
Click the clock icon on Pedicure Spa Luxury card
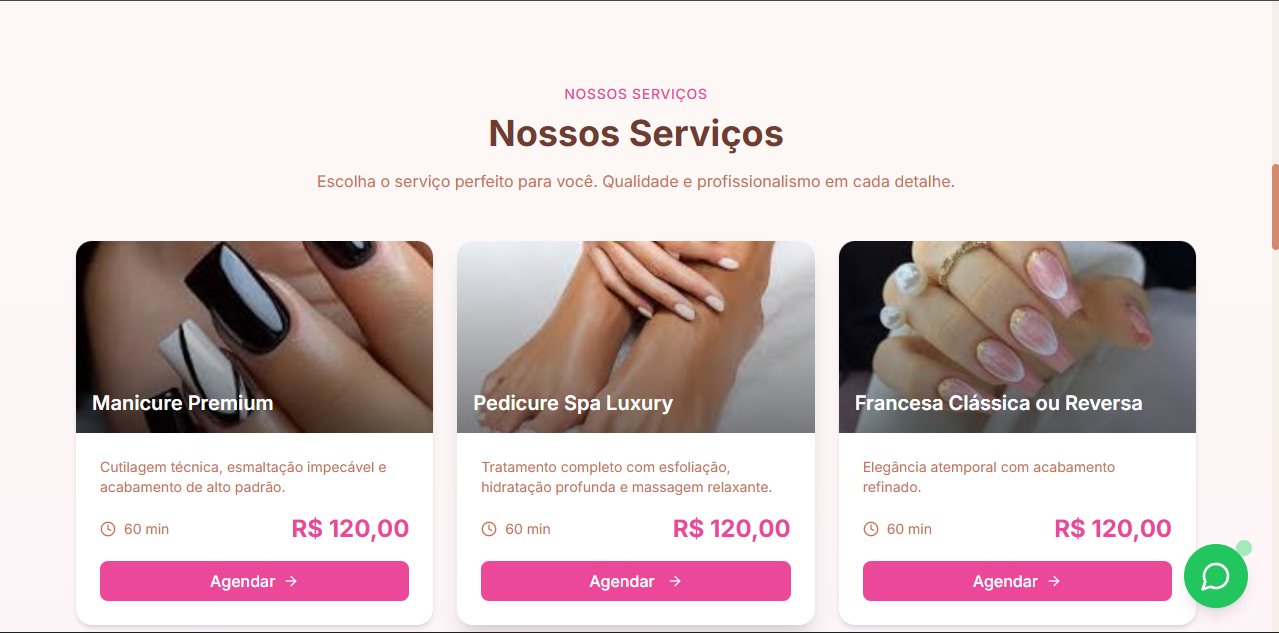pos(489,529)
